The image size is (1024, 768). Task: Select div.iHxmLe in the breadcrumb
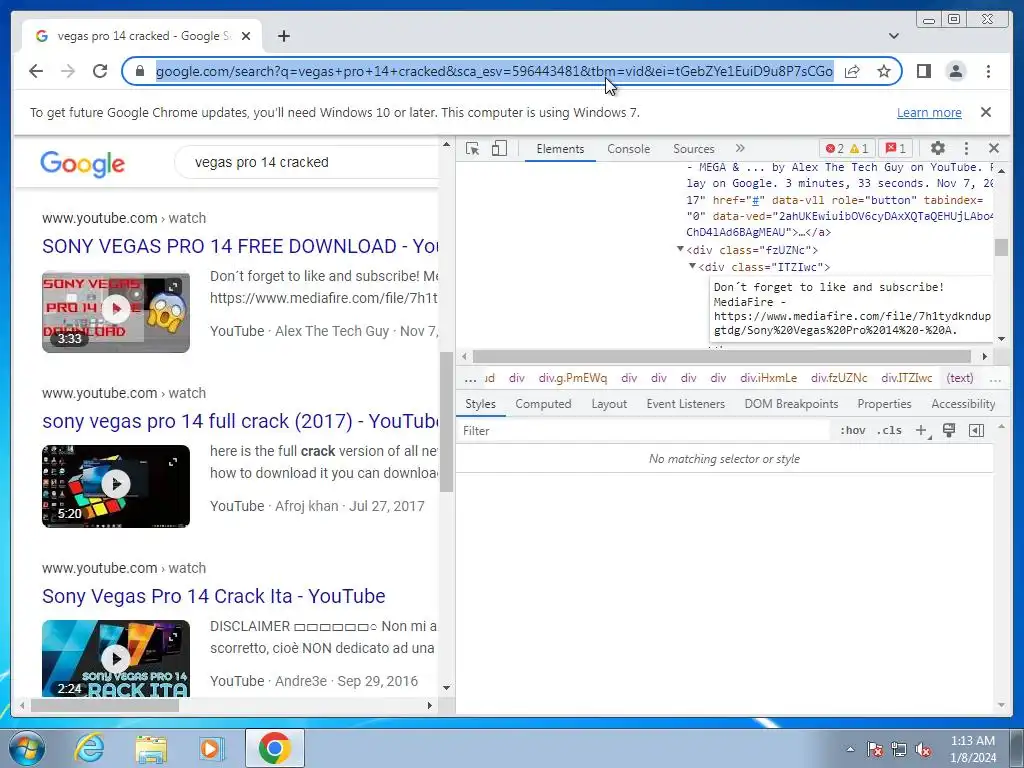[769, 378]
